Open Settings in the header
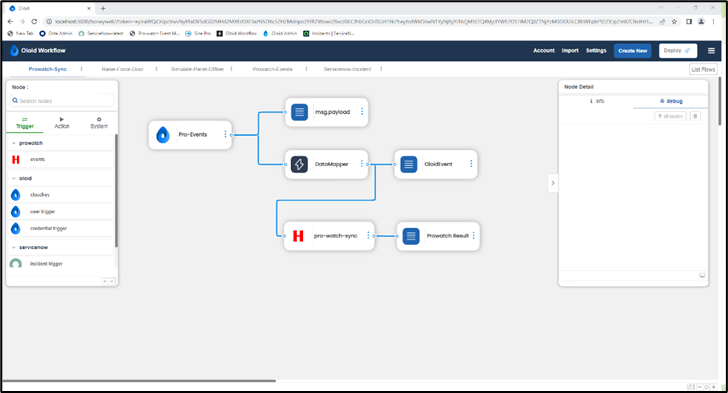 (596, 50)
